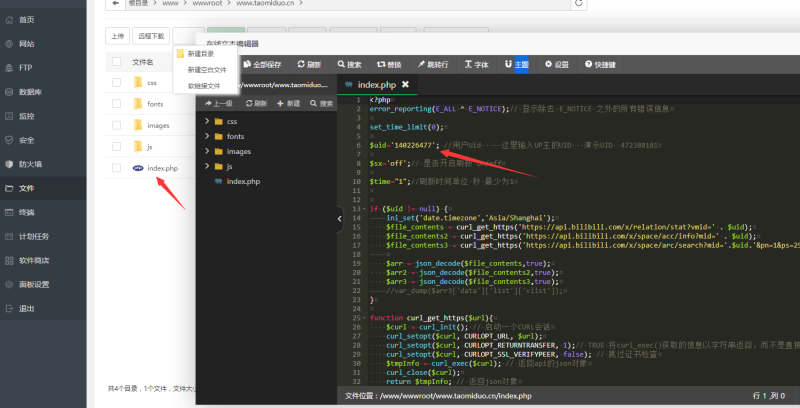Click 快捷键 shortcuts in editor toolbar

click(x=601, y=64)
